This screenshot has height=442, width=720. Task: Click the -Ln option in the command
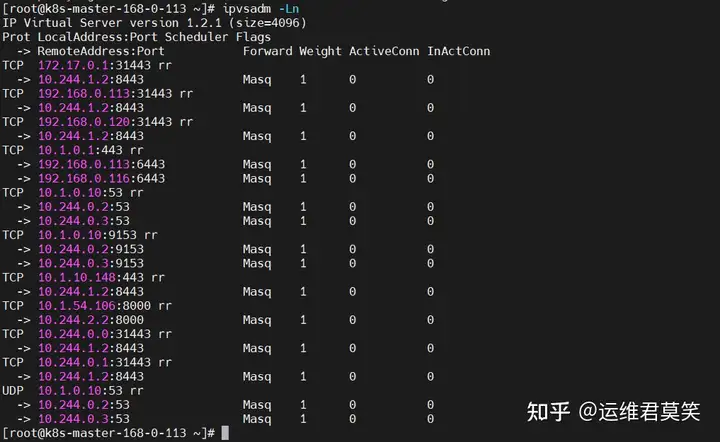(288, 8)
